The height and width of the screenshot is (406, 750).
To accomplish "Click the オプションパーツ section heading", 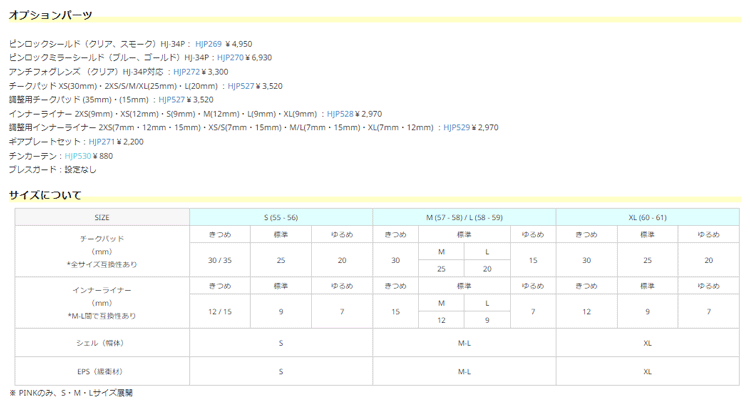I will click(x=51, y=15).
